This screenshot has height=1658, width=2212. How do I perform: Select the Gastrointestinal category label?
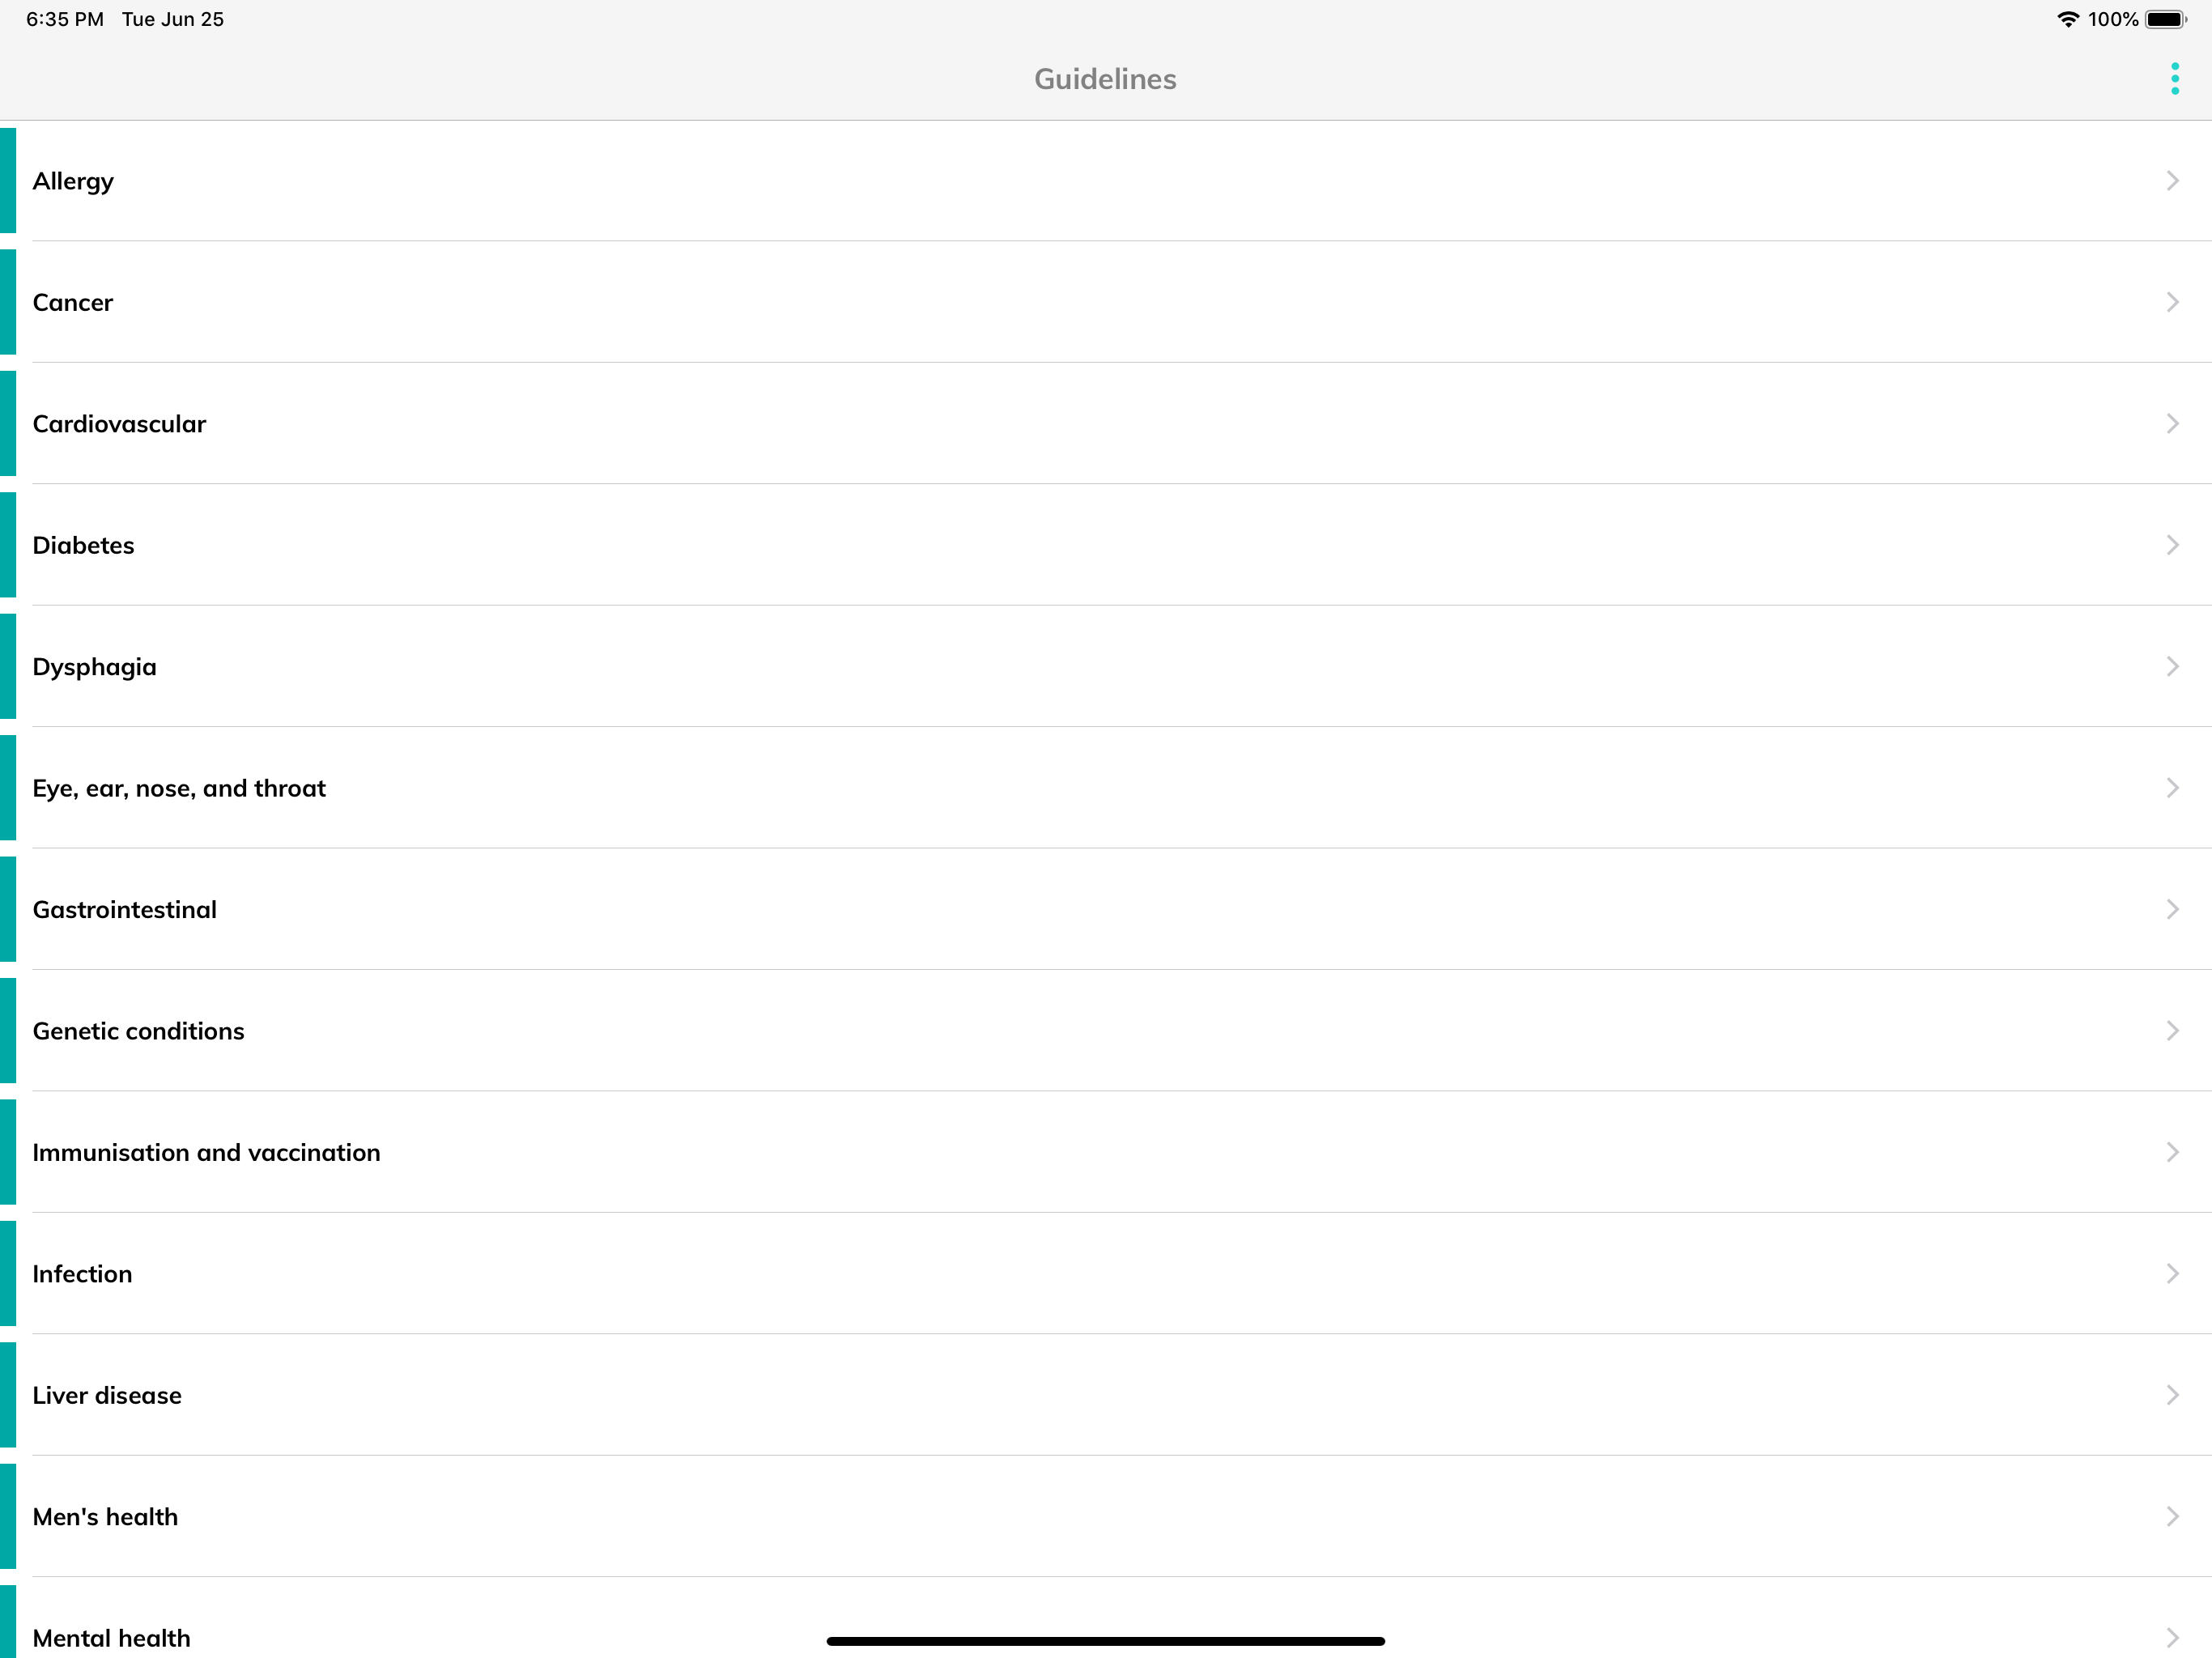pos(125,910)
